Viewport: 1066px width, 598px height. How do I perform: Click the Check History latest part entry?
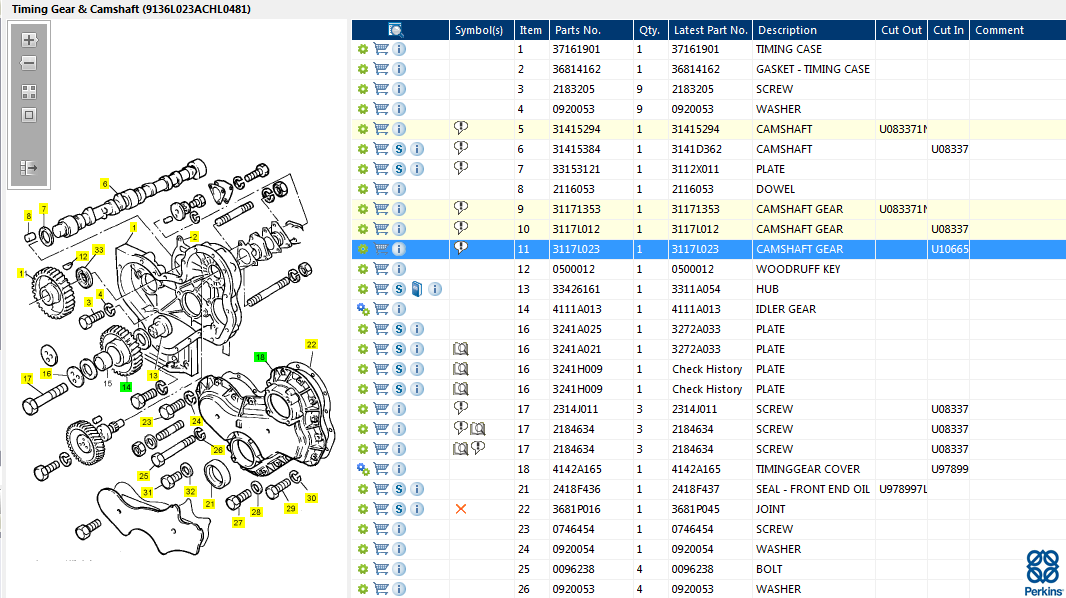[x=707, y=369]
